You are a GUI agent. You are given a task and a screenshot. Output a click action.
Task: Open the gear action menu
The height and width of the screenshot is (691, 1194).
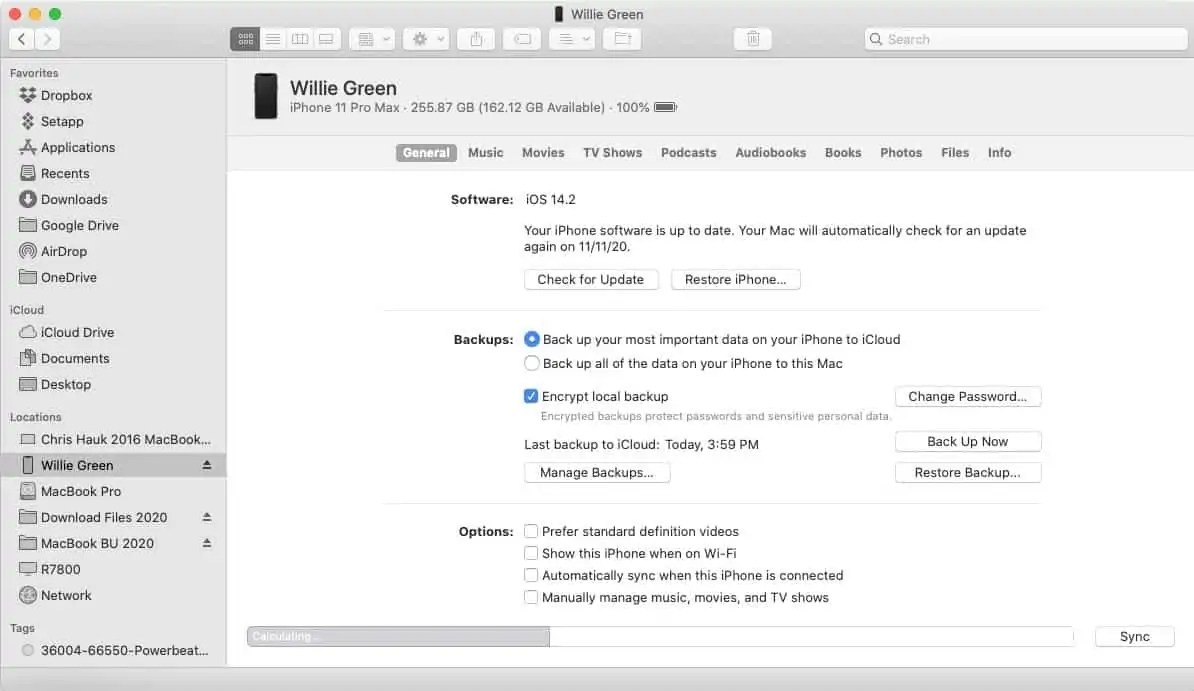(426, 39)
